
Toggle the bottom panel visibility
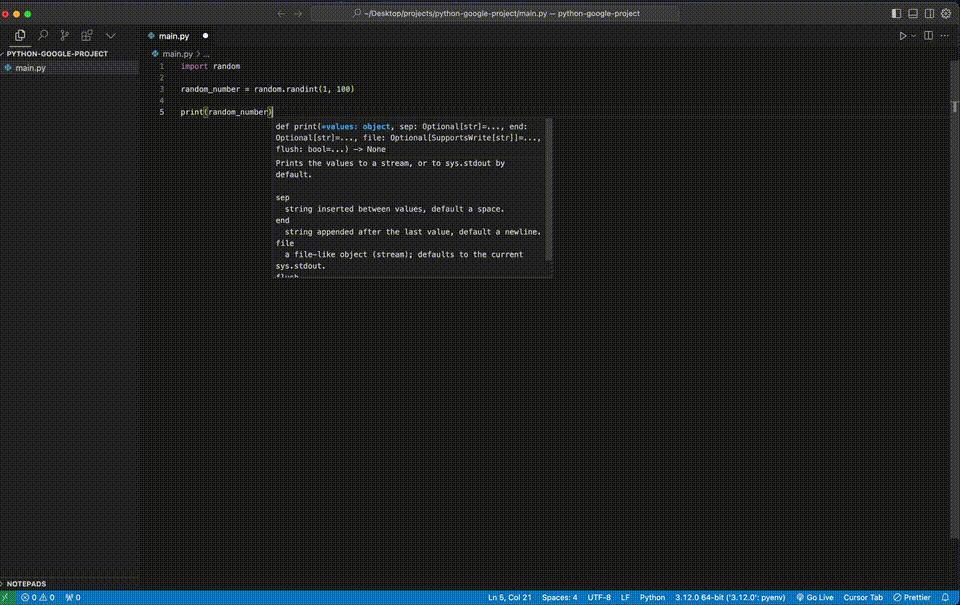point(910,14)
